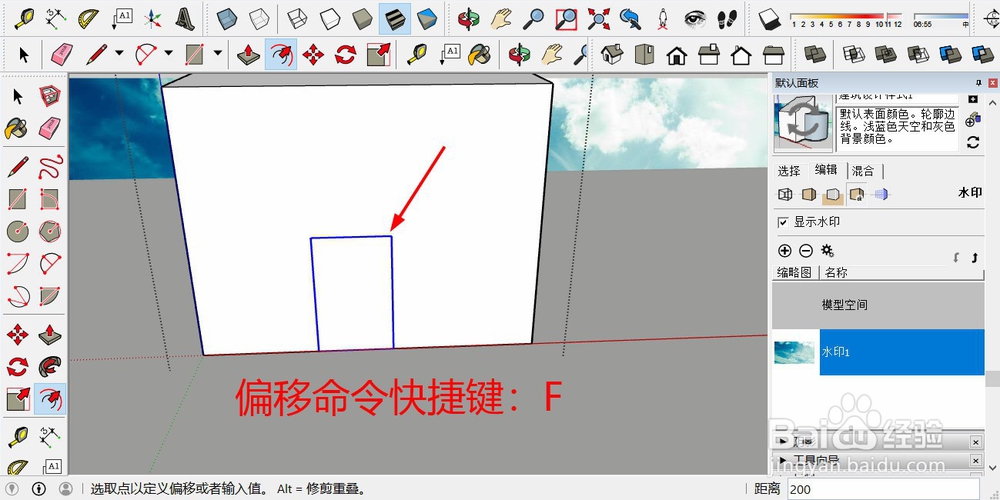Switch to Iso standard view
The image size is (1000, 500).
(x=612, y=54)
